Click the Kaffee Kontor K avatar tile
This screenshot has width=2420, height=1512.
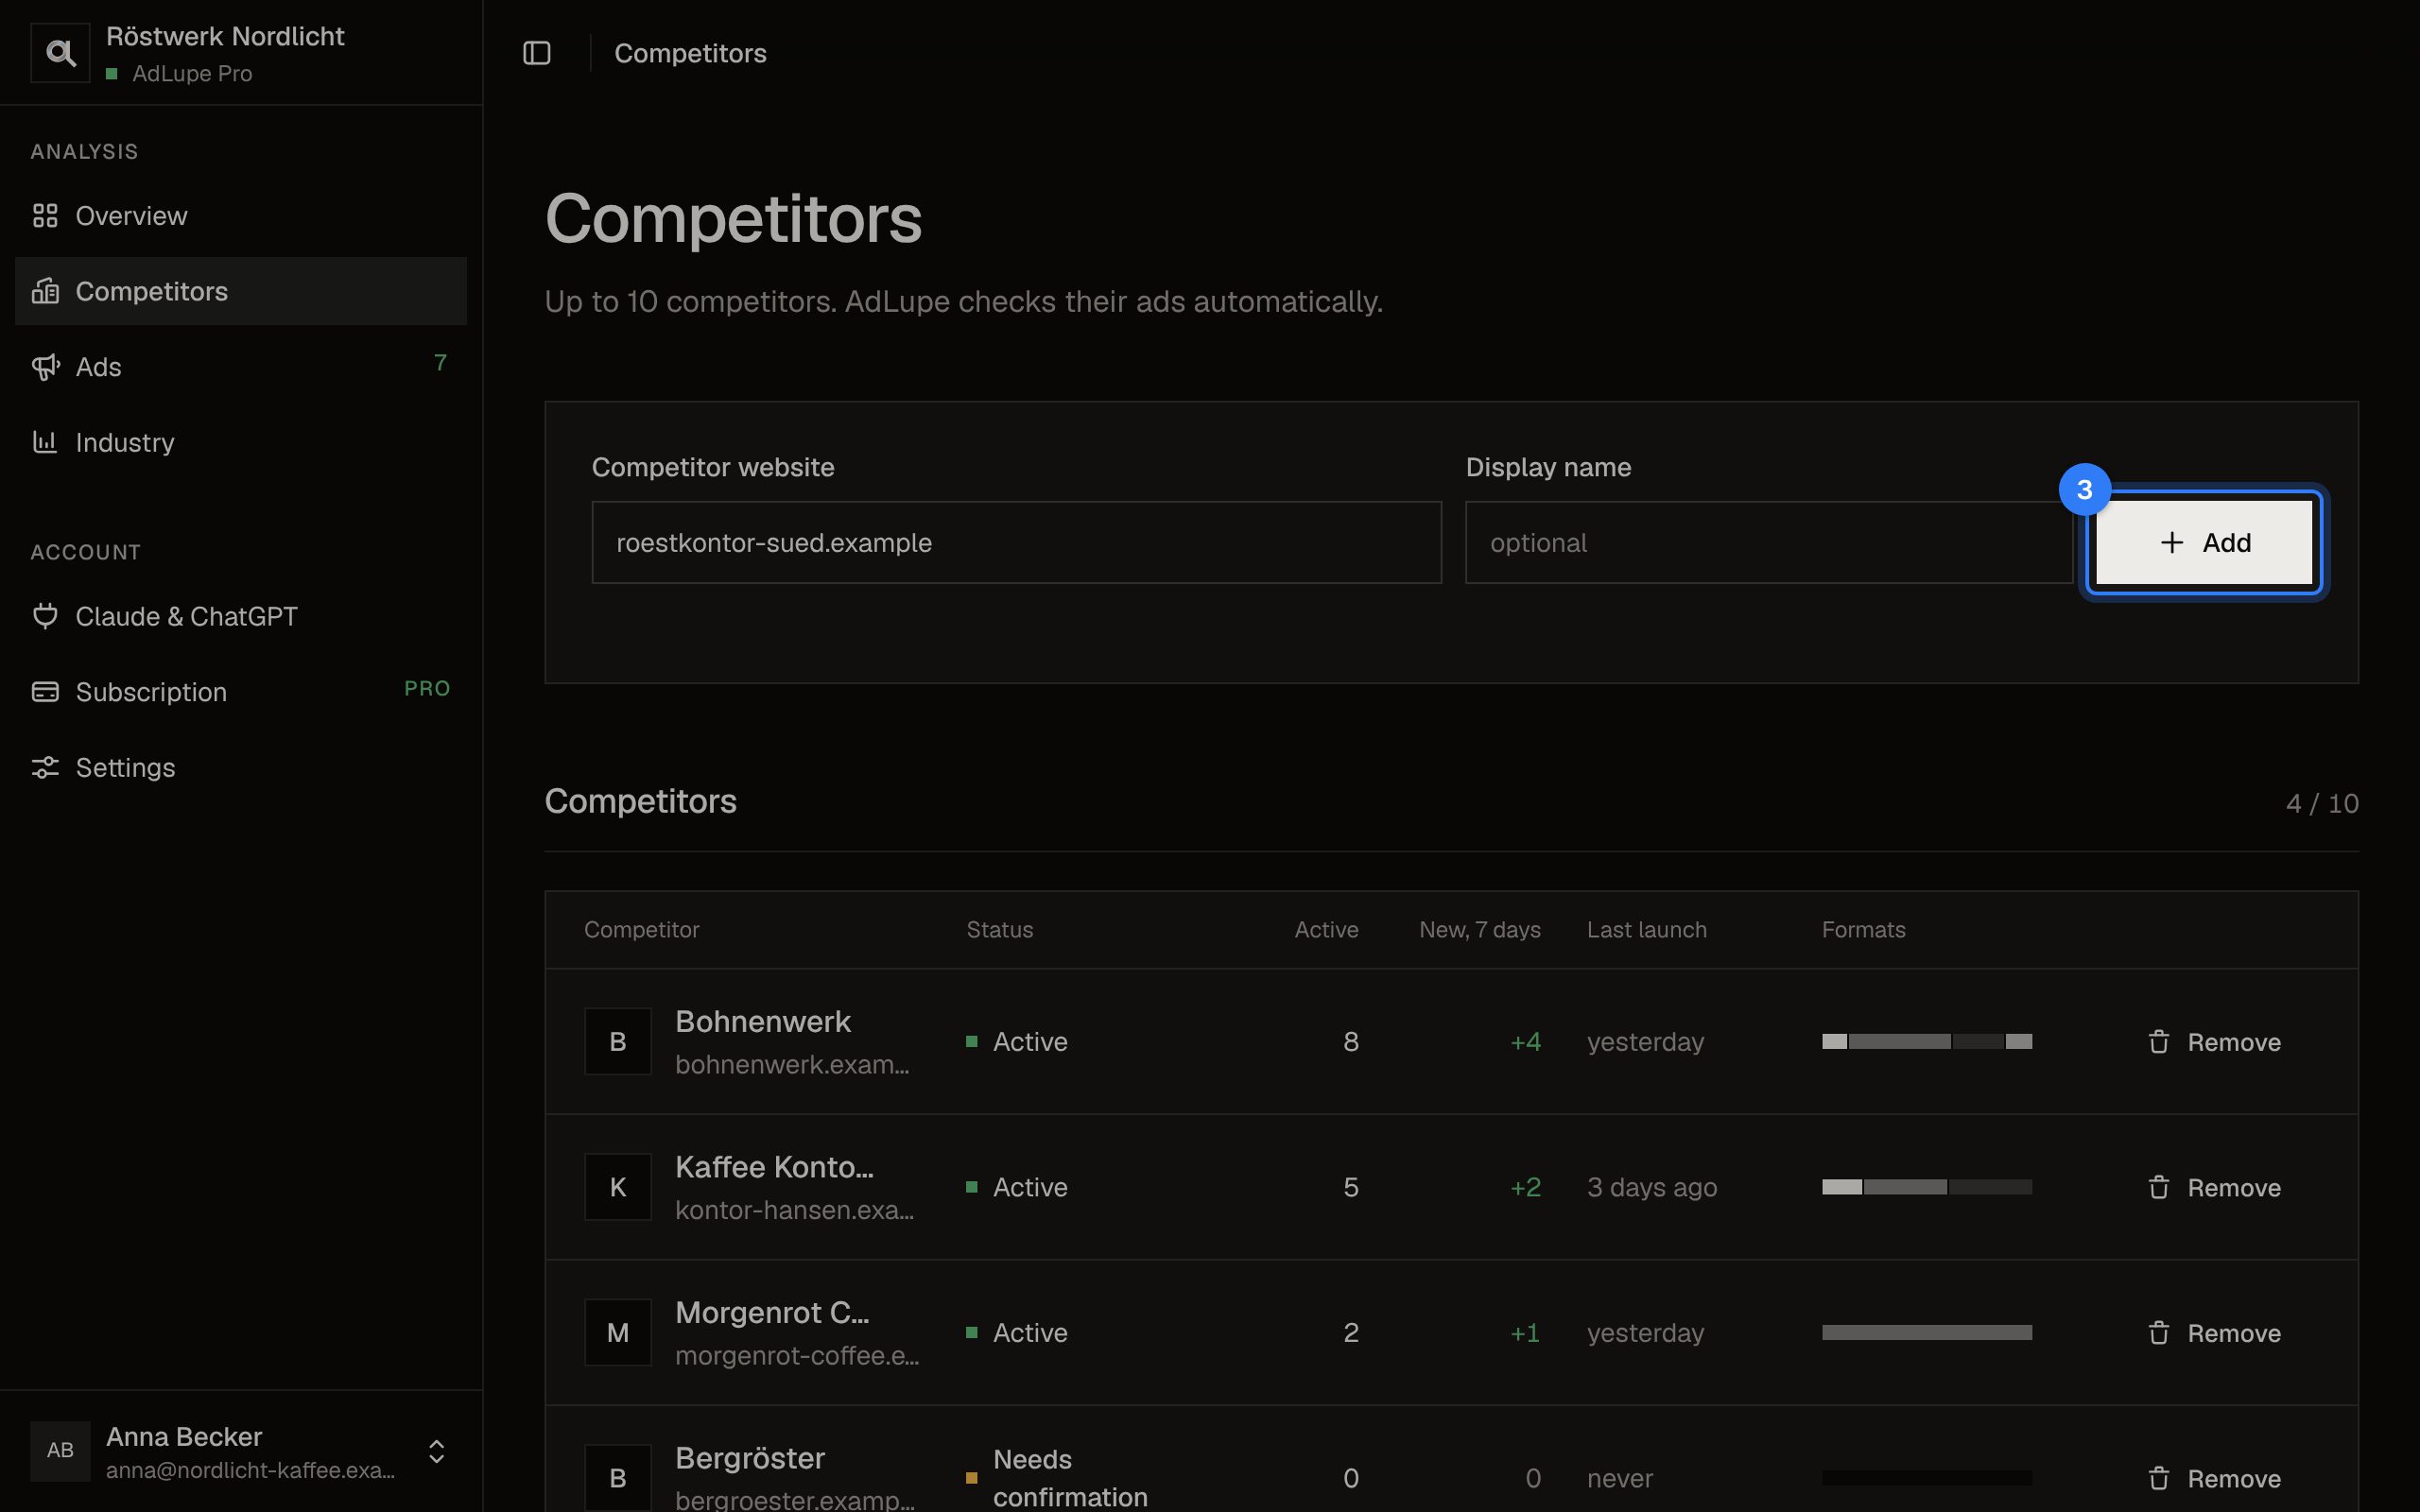(x=618, y=1187)
